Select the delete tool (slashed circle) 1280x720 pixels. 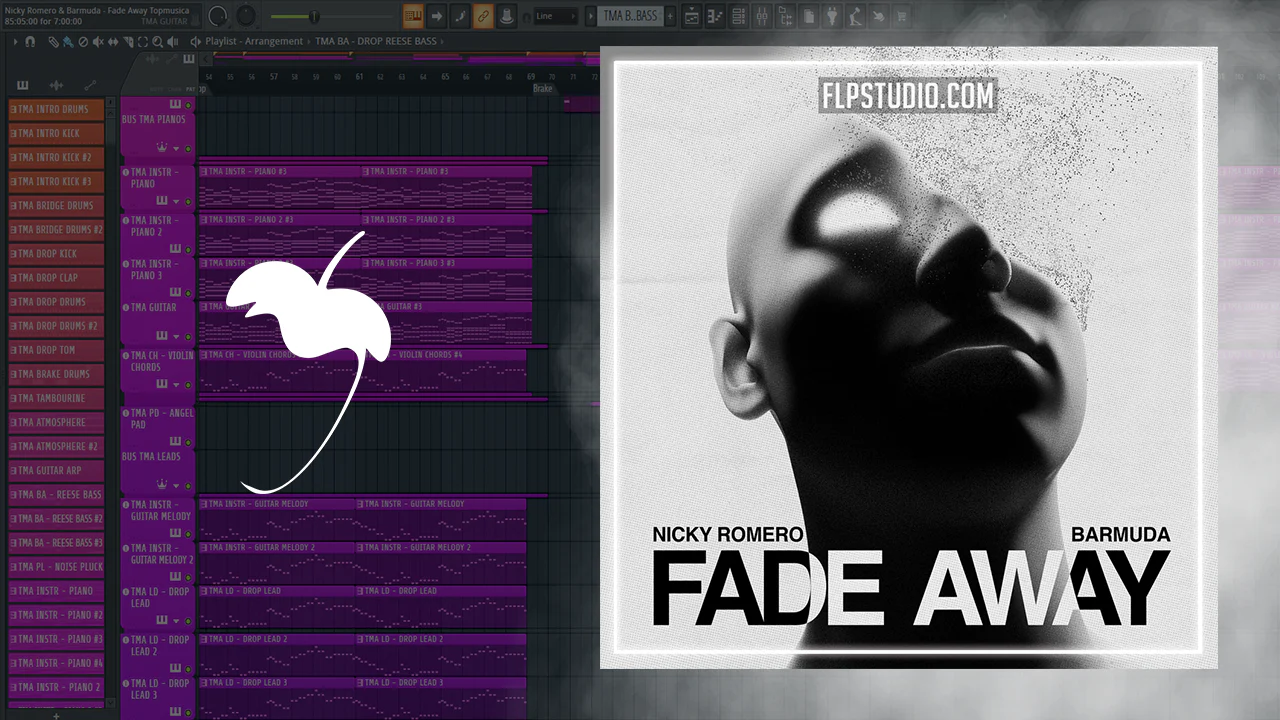(x=83, y=42)
